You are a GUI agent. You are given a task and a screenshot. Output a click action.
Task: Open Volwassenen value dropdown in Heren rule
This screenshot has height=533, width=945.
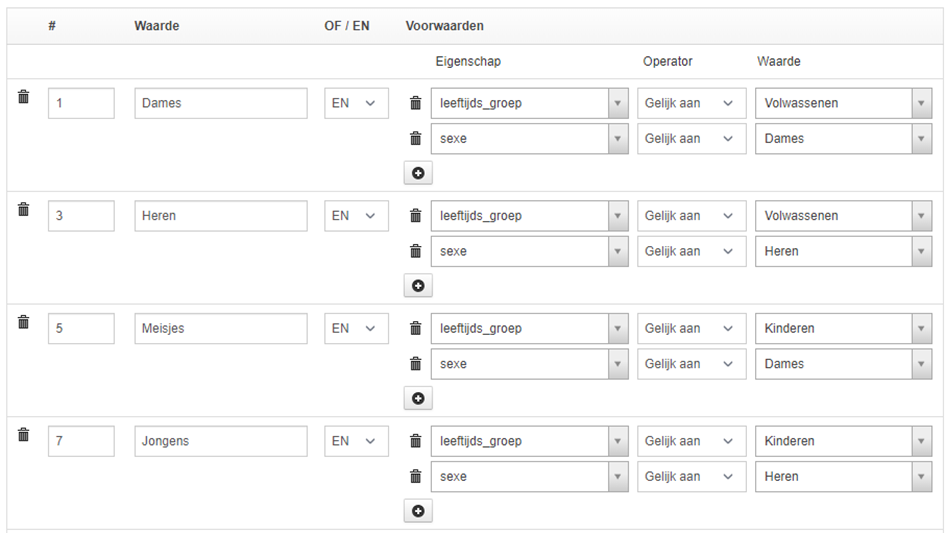[843, 216]
